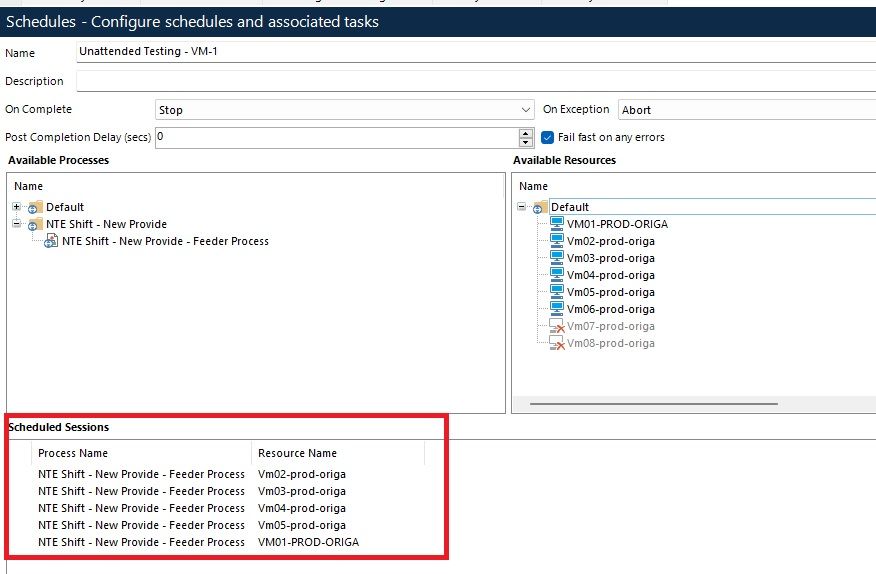Select the Vm04-prod-origa resource icon
Screen dimensions: 876x574
[x=557, y=275]
